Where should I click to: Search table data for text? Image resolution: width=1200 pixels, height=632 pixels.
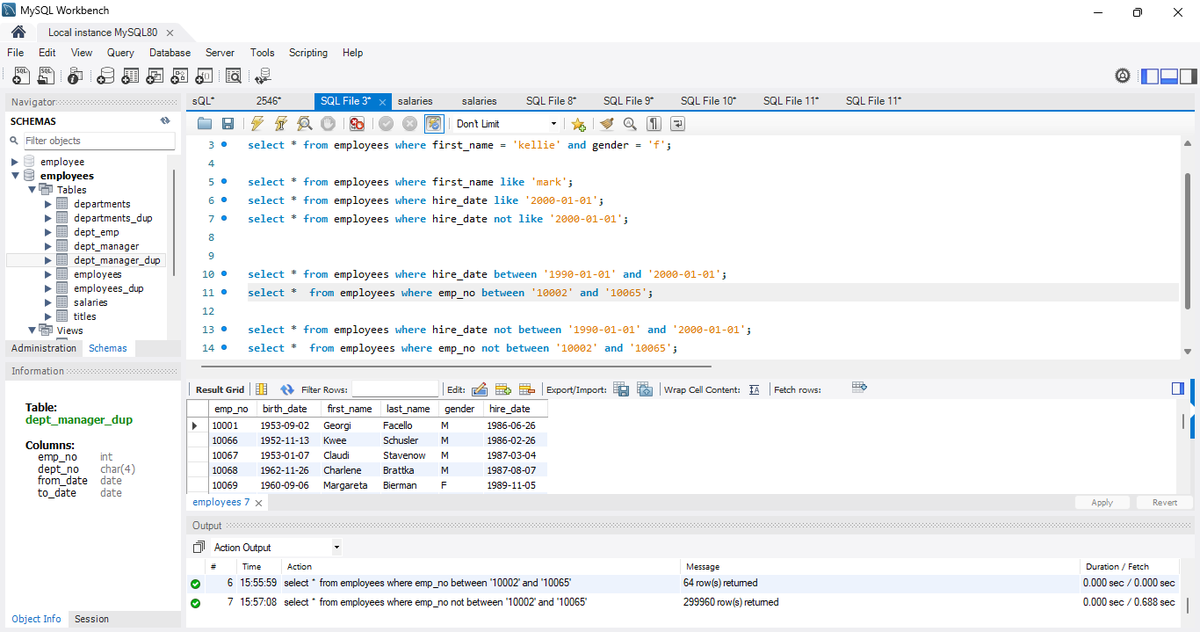[233, 75]
